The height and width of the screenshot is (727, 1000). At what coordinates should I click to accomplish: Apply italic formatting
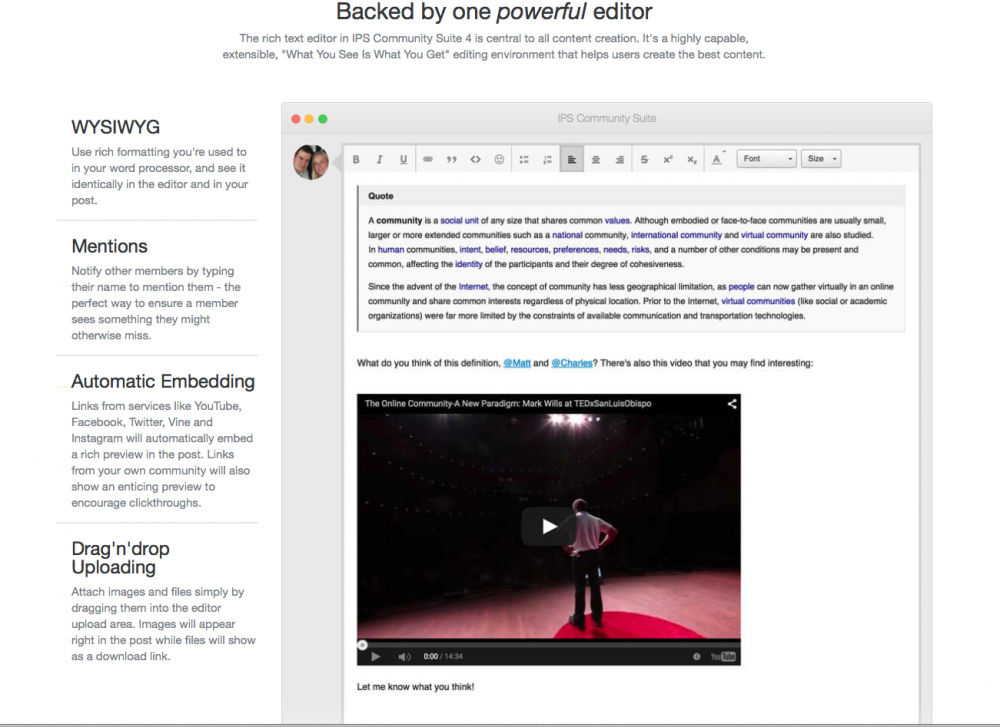tap(380, 159)
